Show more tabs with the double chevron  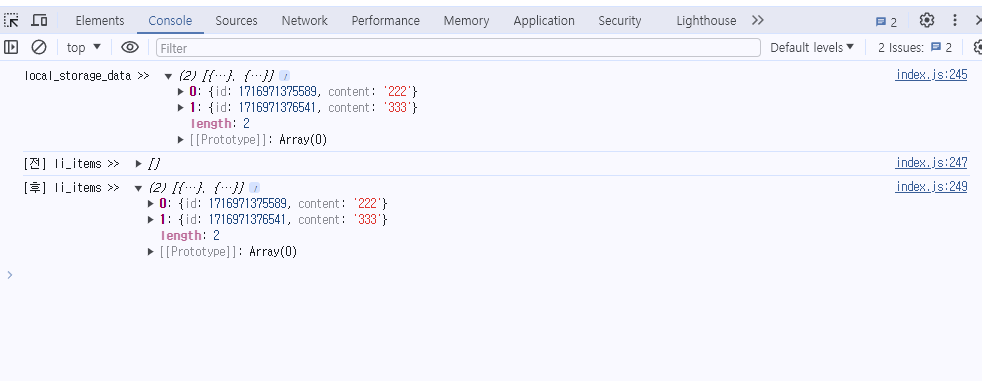(758, 20)
